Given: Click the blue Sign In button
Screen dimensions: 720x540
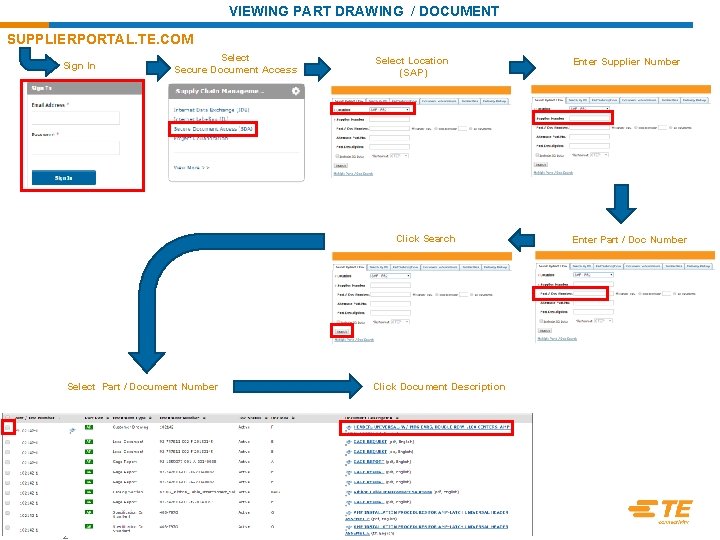Looking at the screenshot, I should click(64, 178).
